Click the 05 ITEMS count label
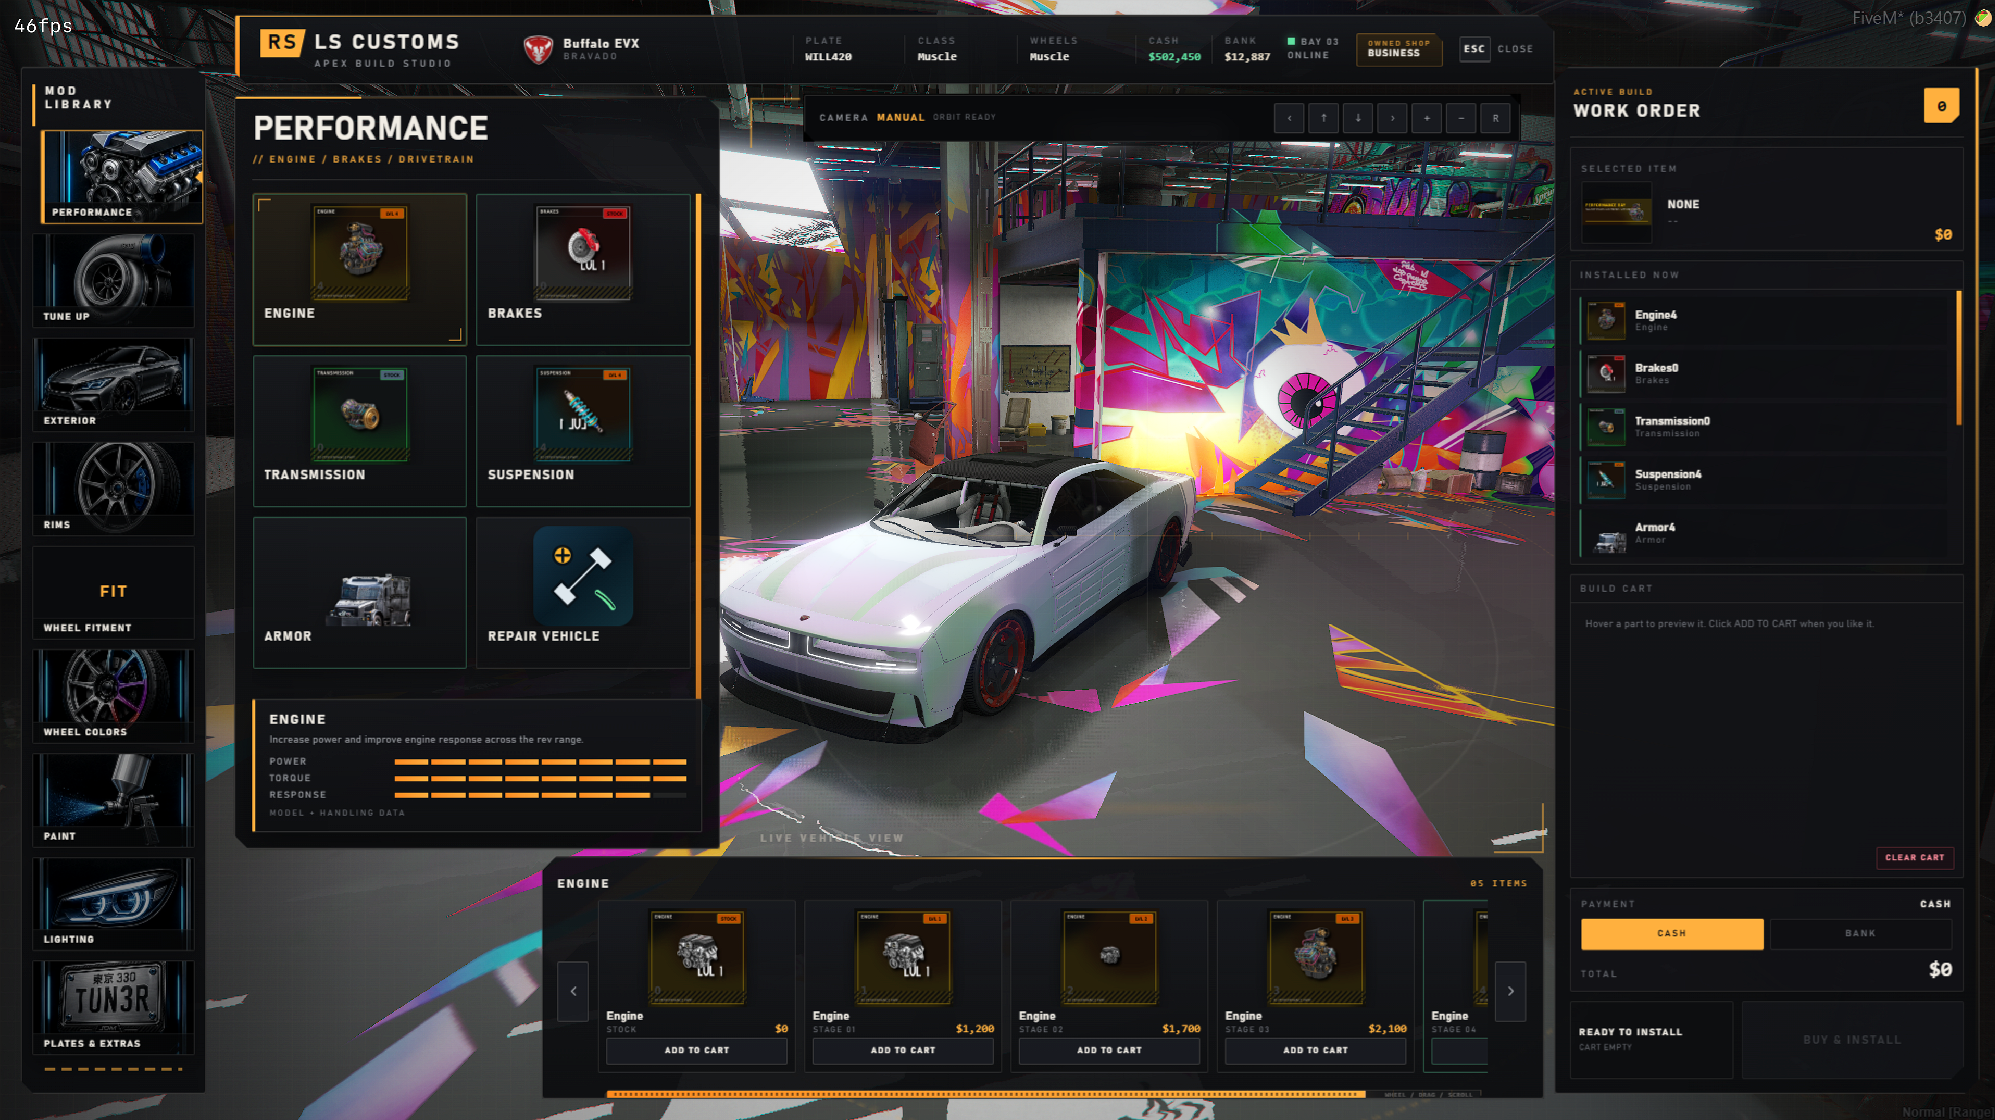 1498,883
